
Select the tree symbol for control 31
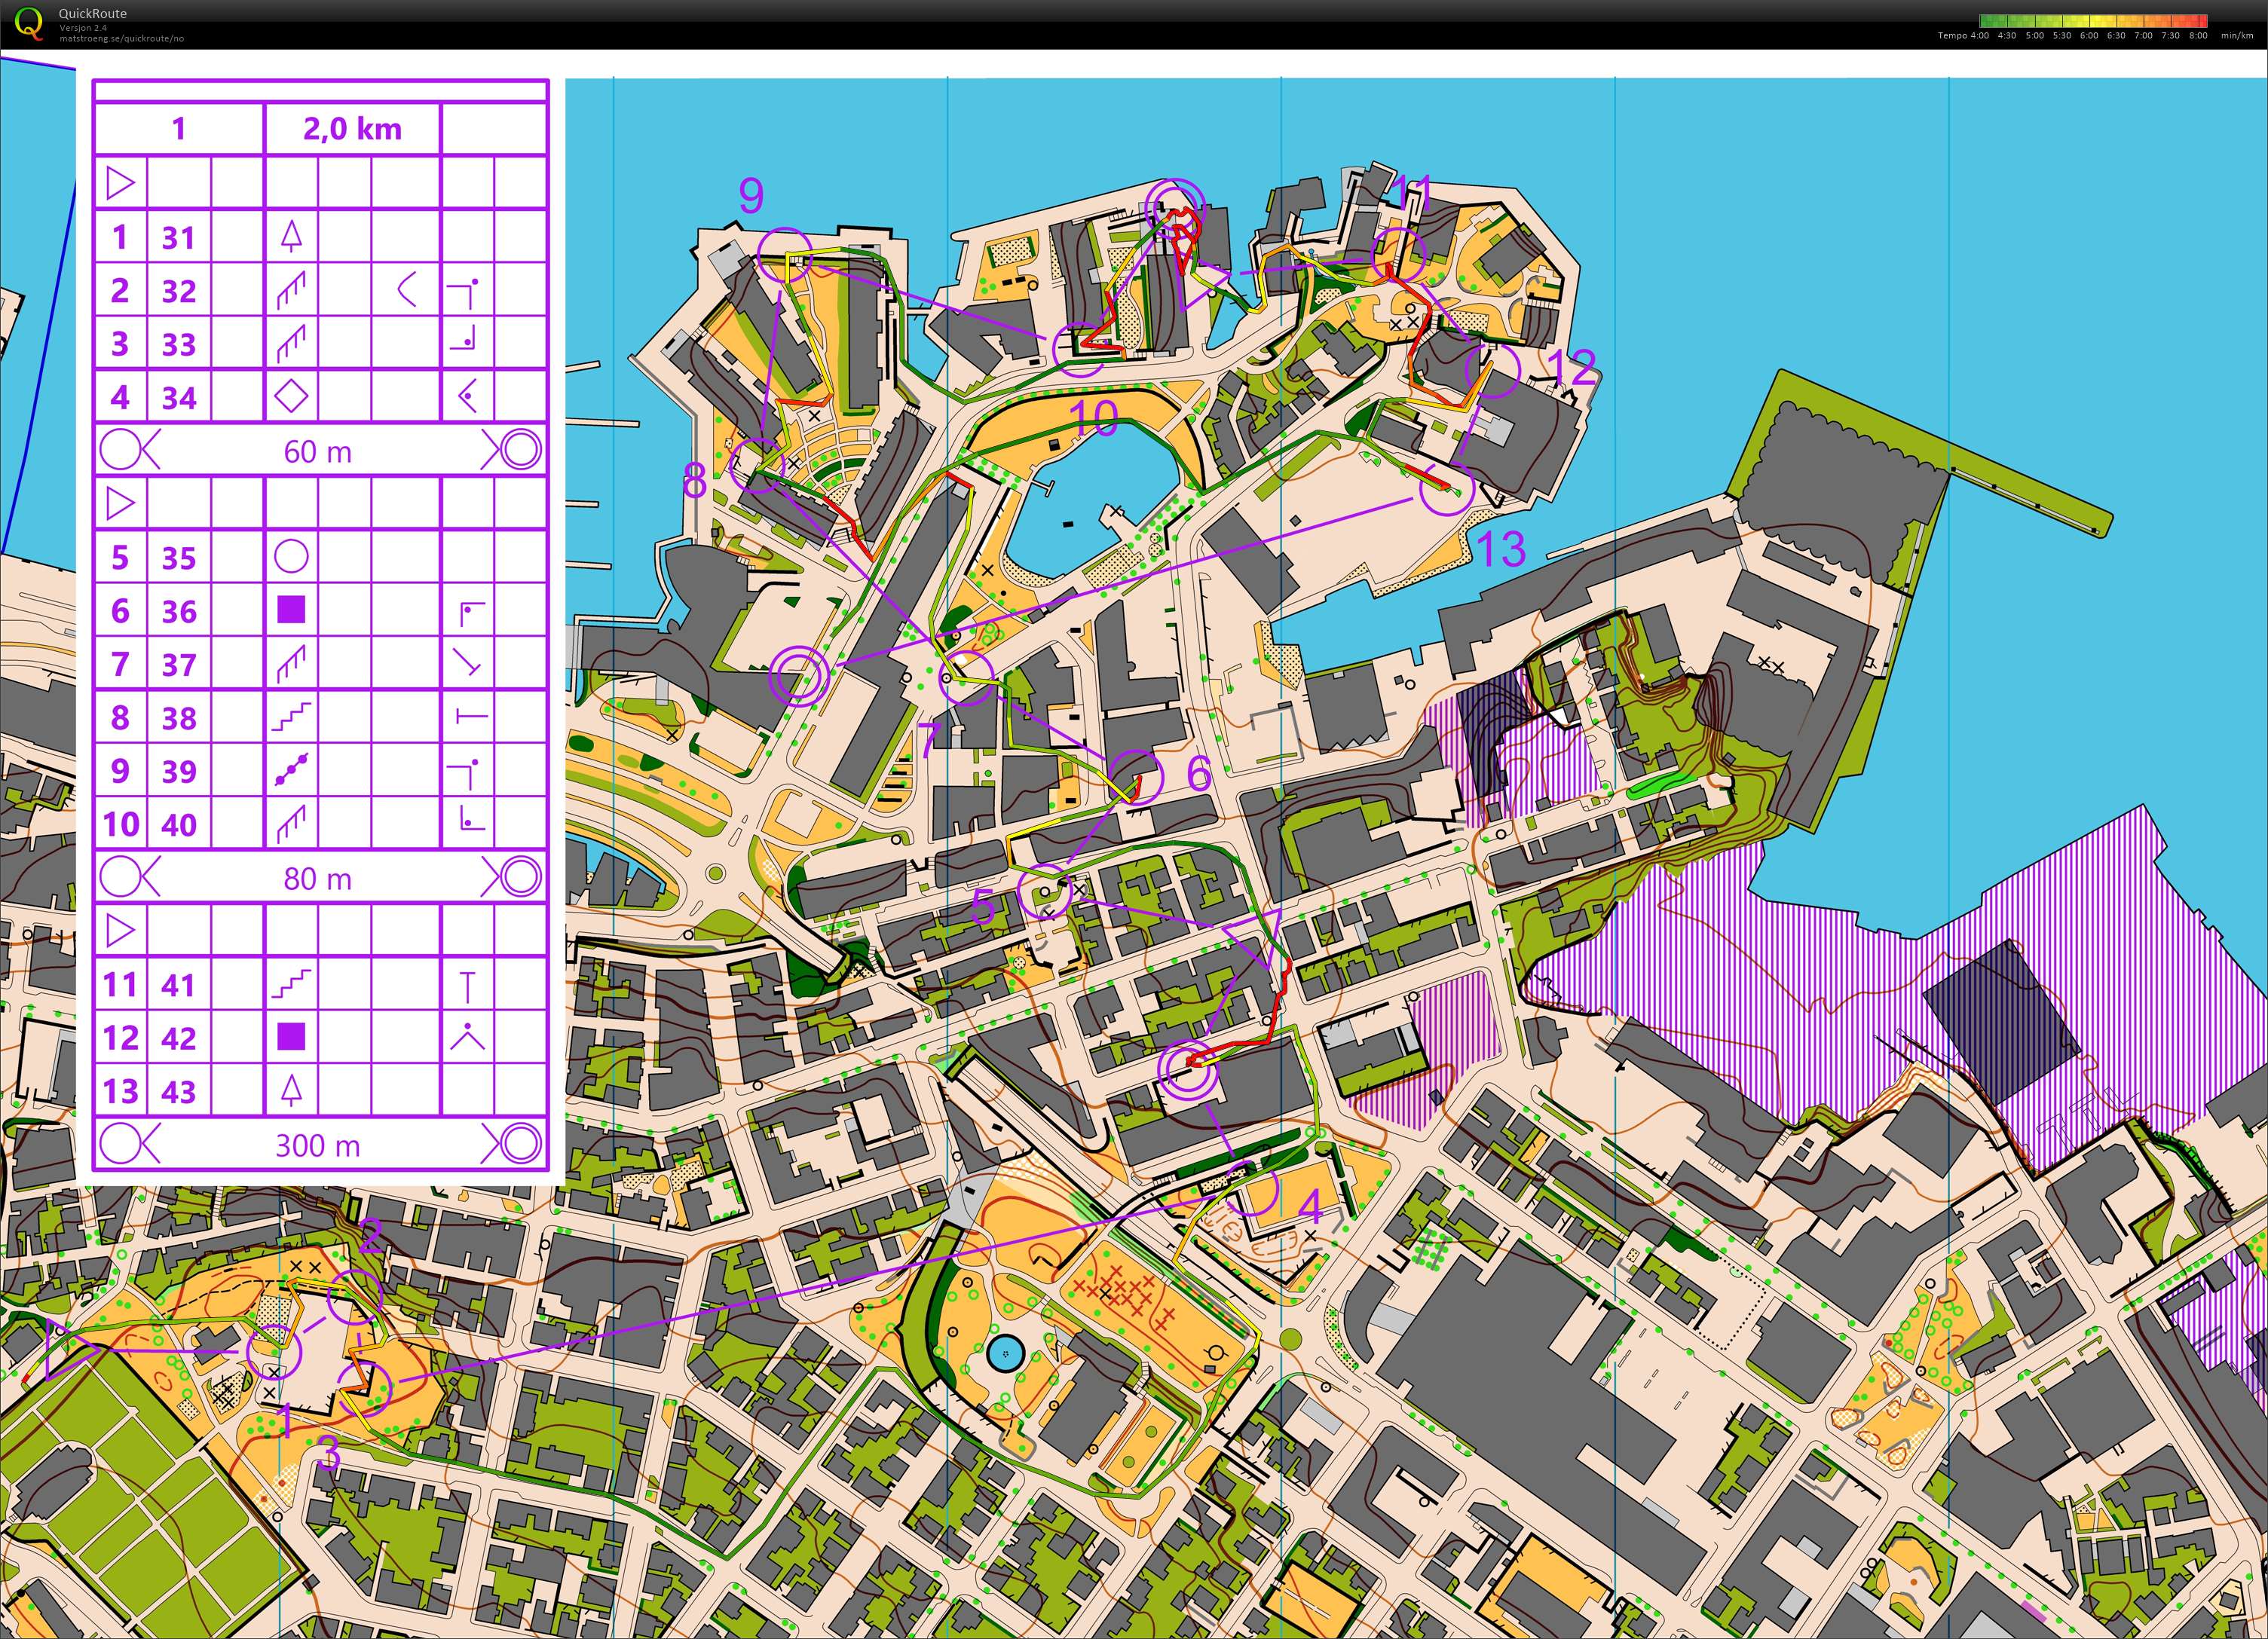(291, 237)
